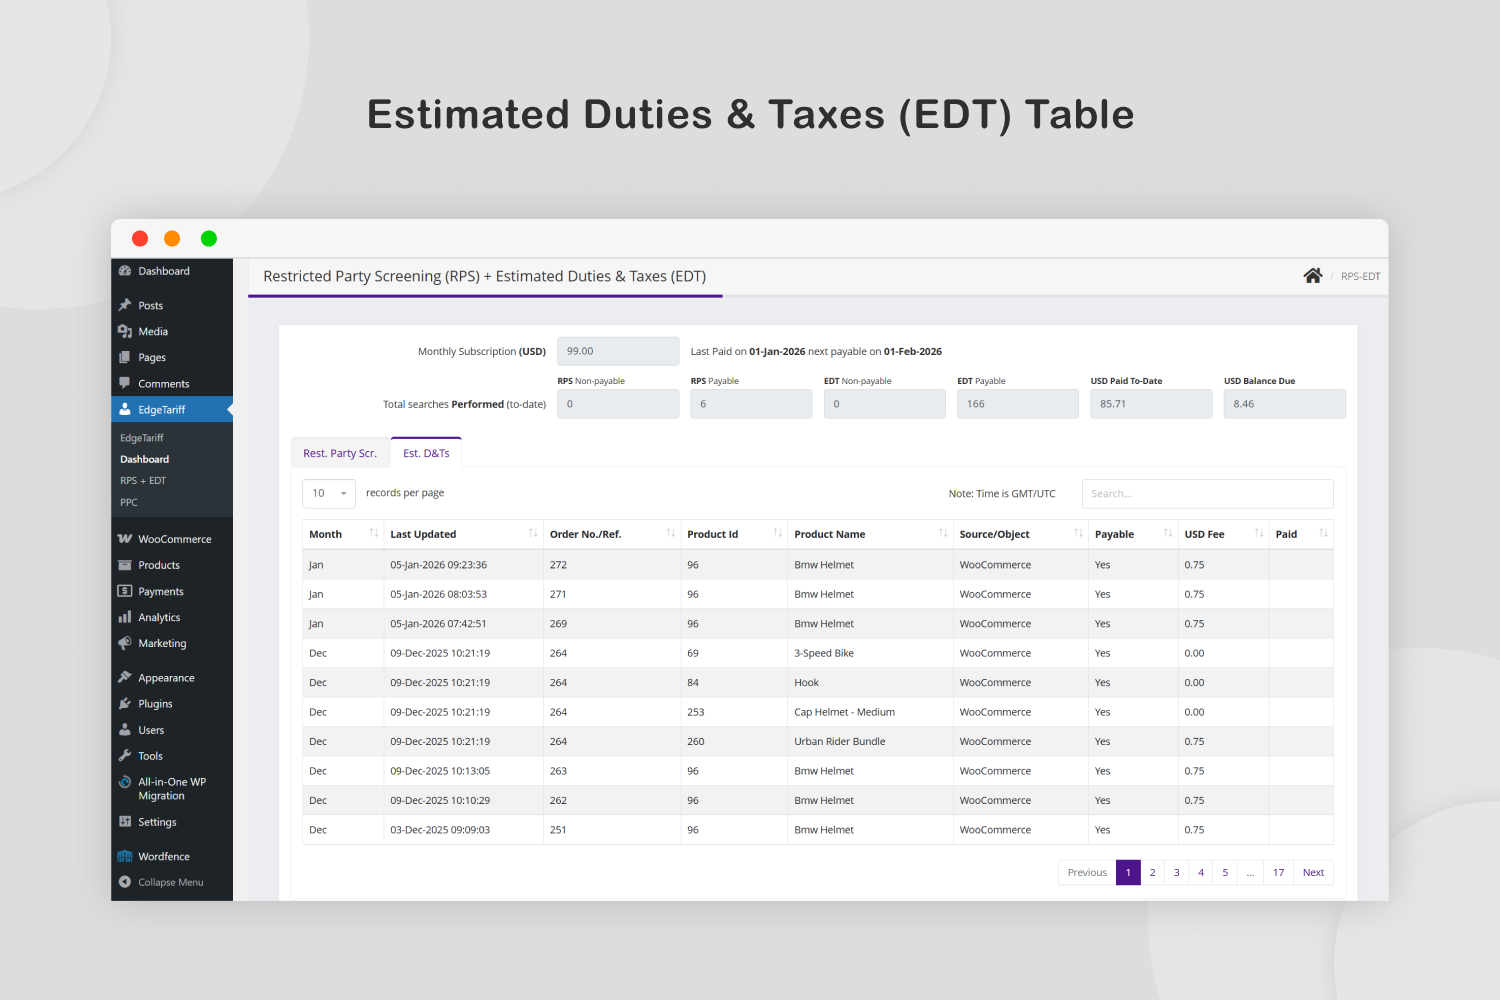1500x1000 pixels.
Task: Jump to page 17 of results
Action: point(1278,873)
